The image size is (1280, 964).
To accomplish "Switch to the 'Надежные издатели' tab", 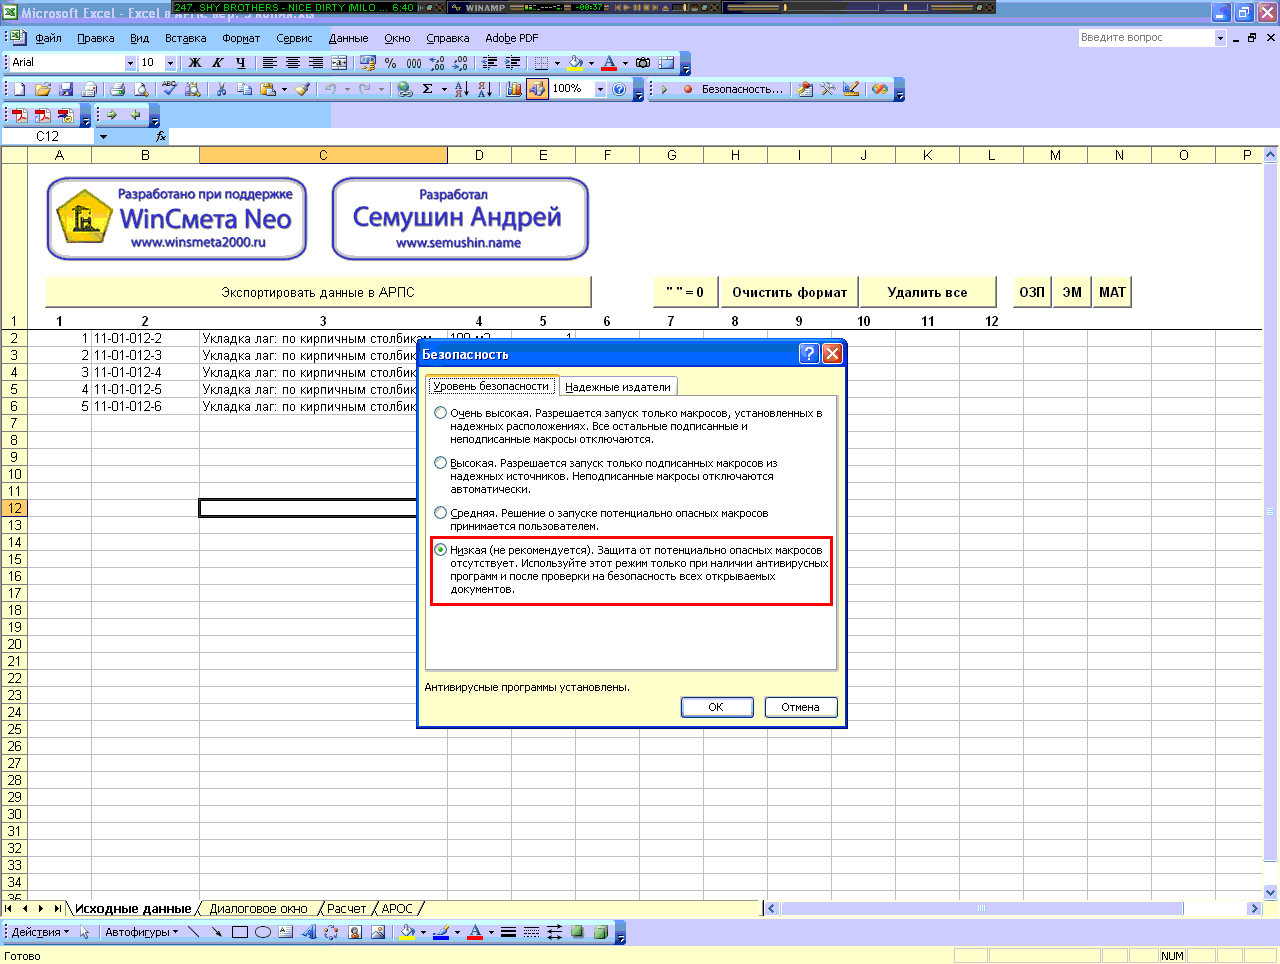I will pos(617,387).
